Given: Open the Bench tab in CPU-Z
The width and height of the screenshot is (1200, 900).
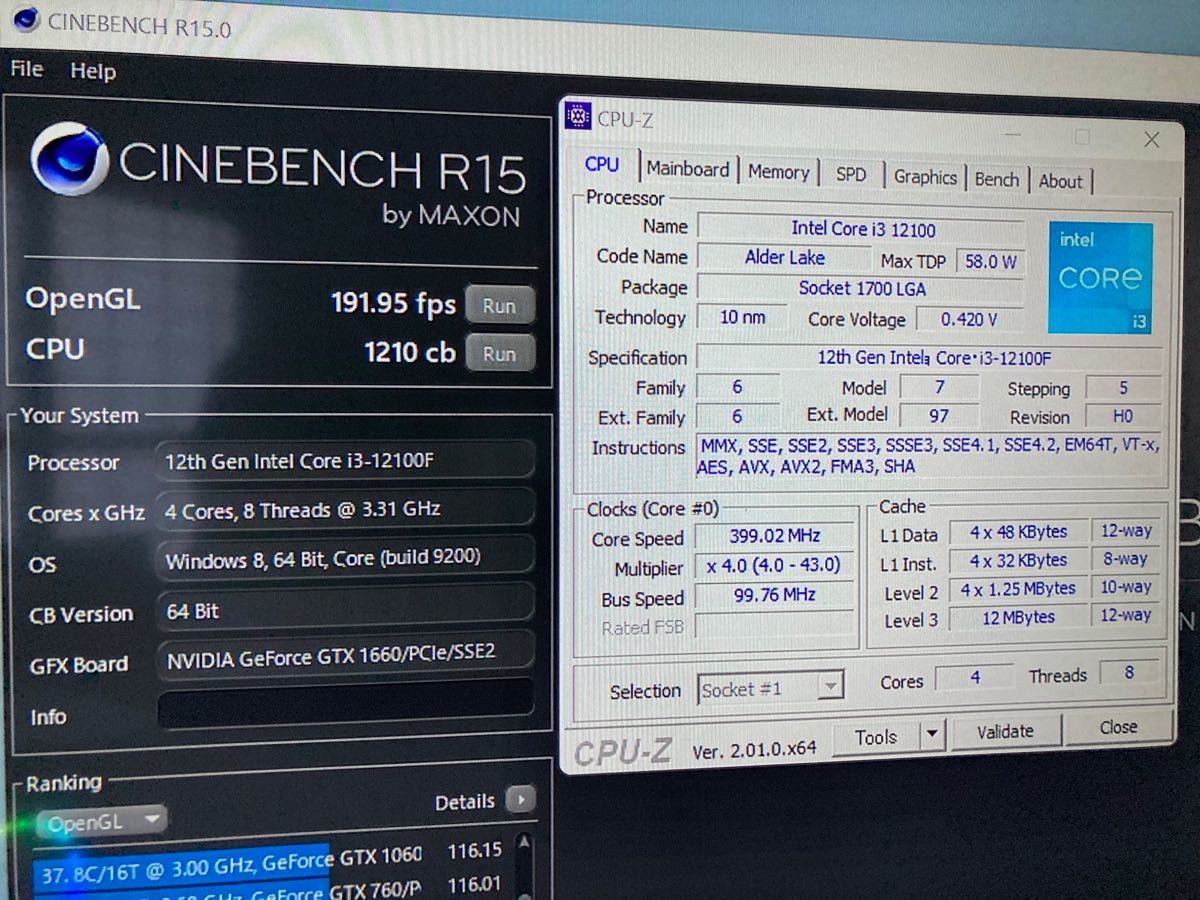Looking at the screenshot, I should tap(997, 179).
